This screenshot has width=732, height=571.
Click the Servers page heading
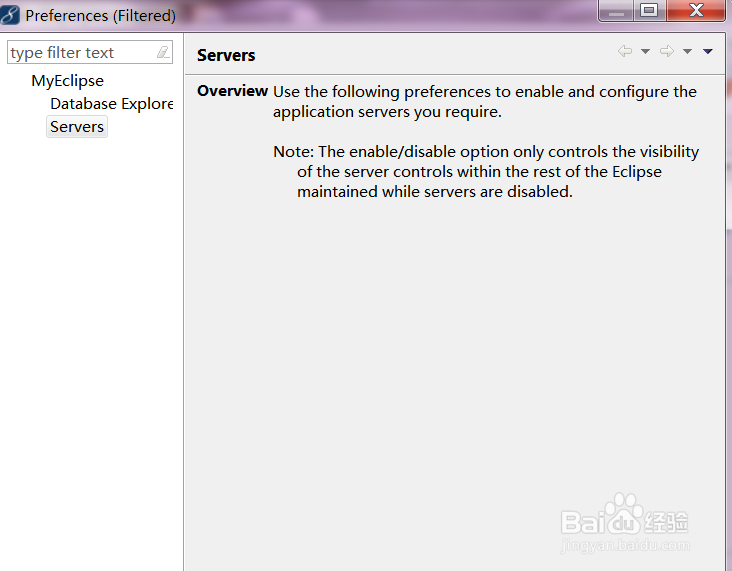click(x=226, y=55)
